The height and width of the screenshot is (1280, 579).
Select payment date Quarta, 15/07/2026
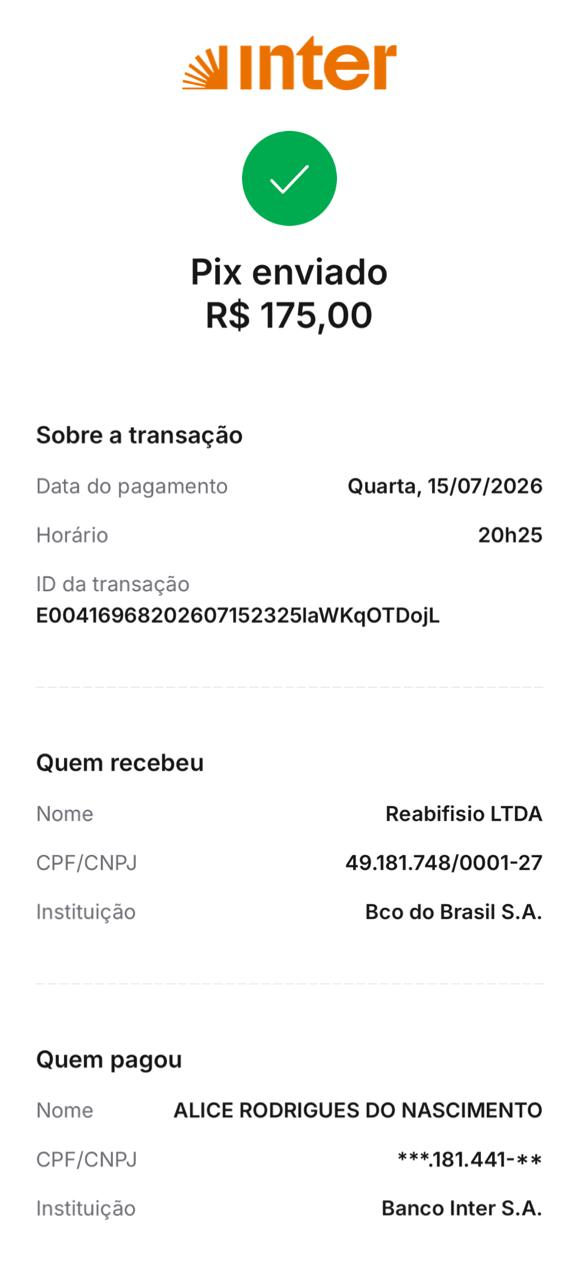[x=445, y=486]
